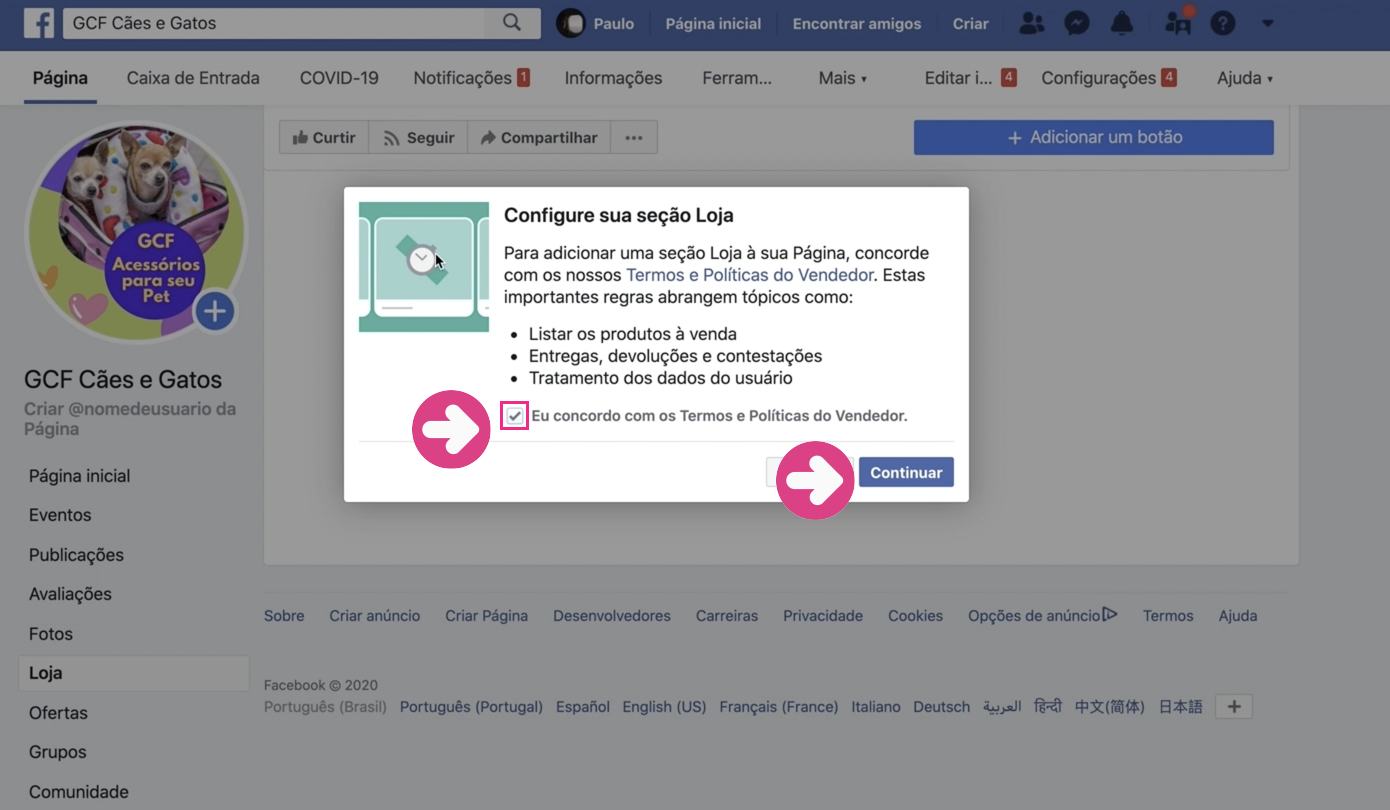Click the Continuar button
The width and height of the screenshot is (1390, 810).
tap(906, 472)
